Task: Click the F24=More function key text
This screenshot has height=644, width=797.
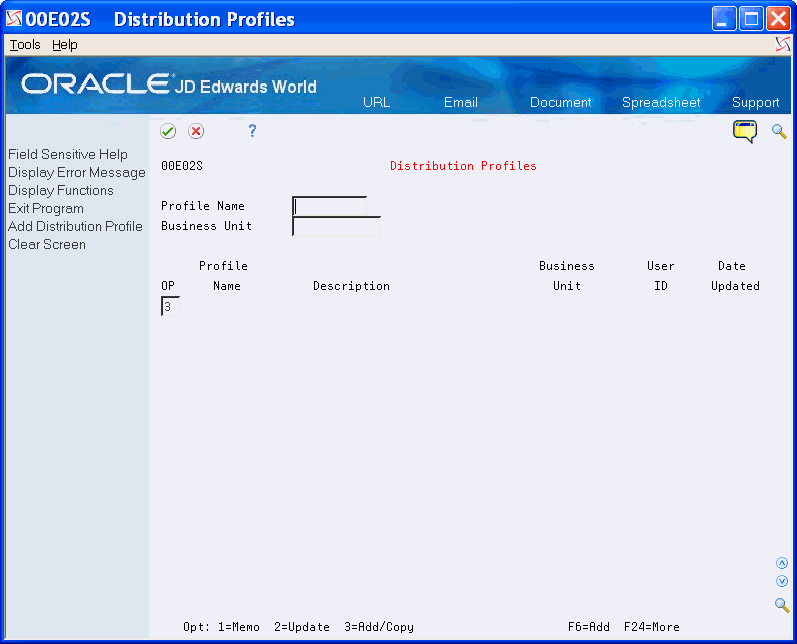Action: (652, 627)
